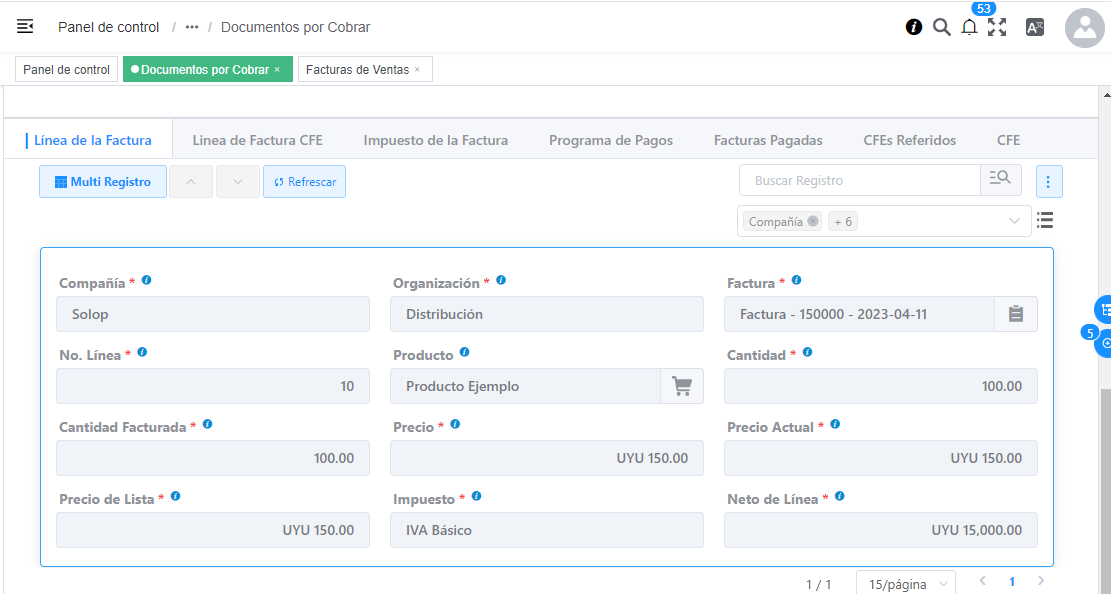This screenshot has width=1111, height=594.
Task: Open the three-dot more options menu
Action: 1049,182
